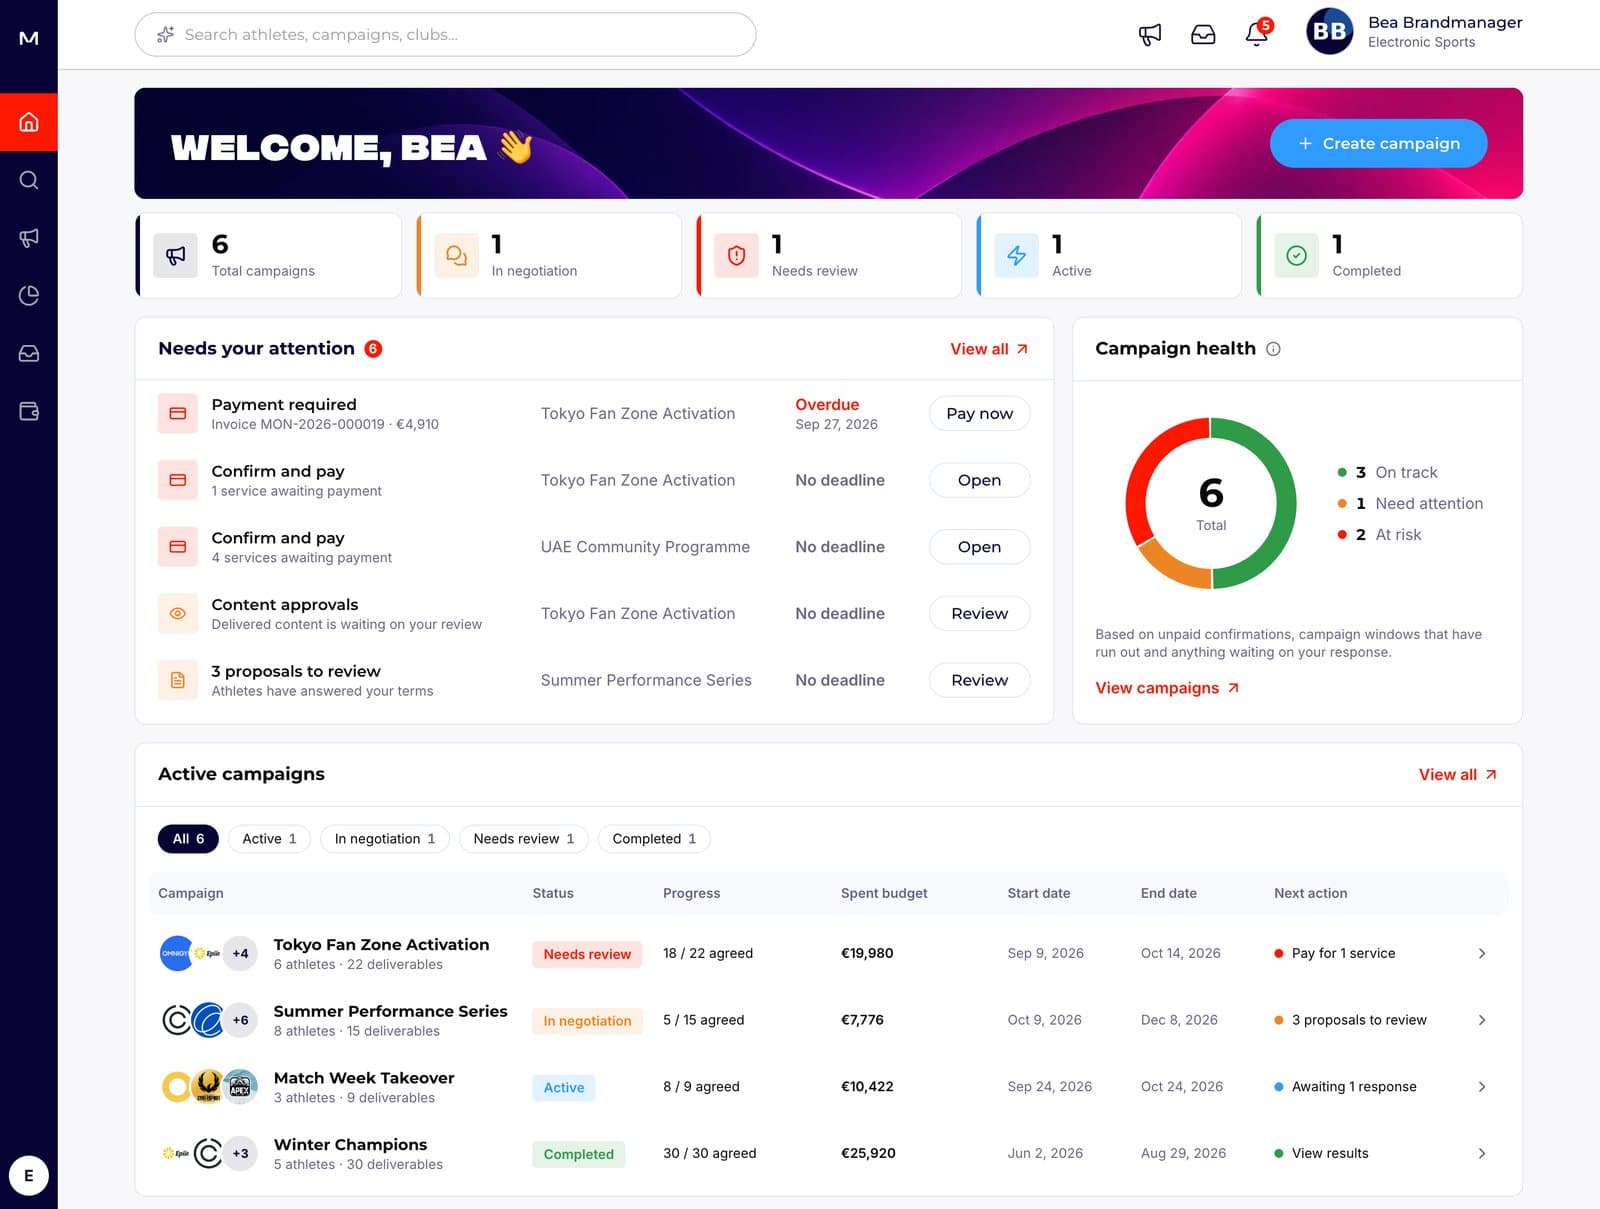Click the Create campaign button
Screen dimensions: 1600x1209
1378,144
